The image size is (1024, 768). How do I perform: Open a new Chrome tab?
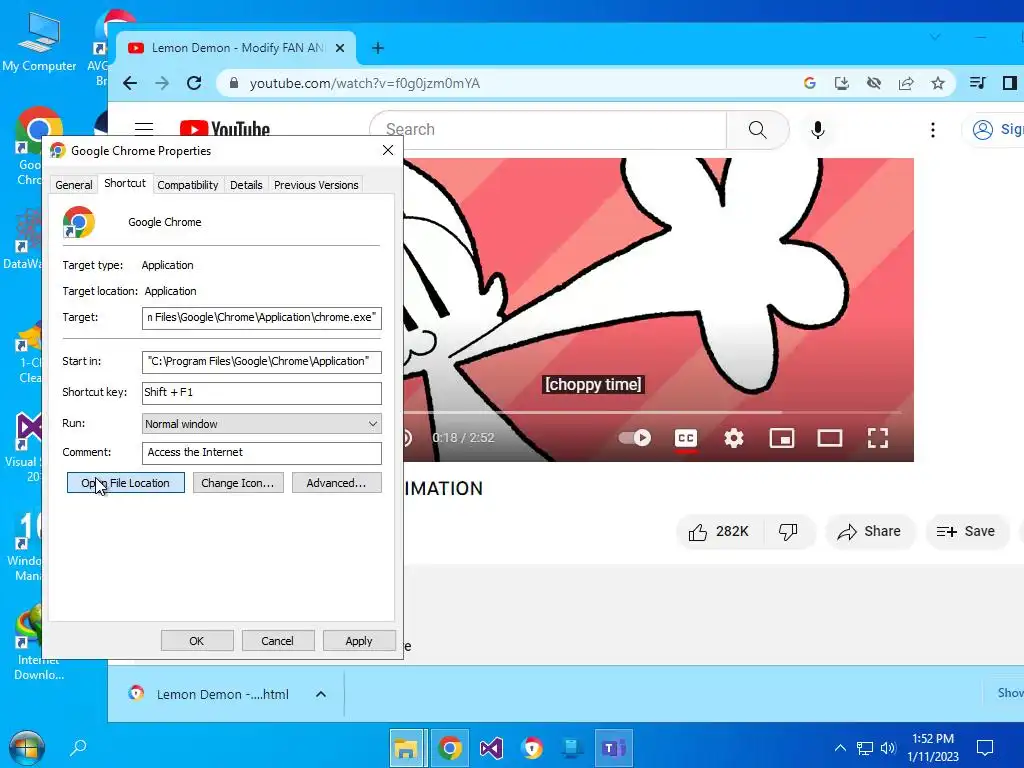[x=377, y=48]
